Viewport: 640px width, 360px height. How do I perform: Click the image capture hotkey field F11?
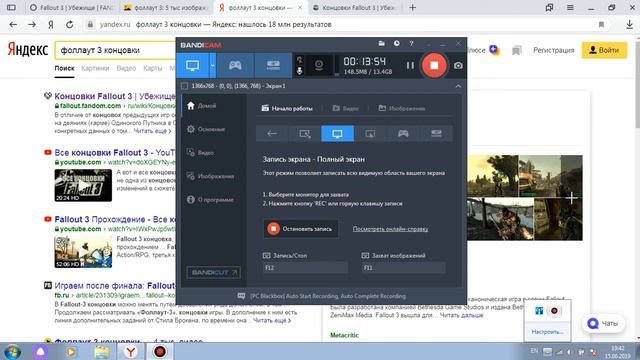point(403,268)
